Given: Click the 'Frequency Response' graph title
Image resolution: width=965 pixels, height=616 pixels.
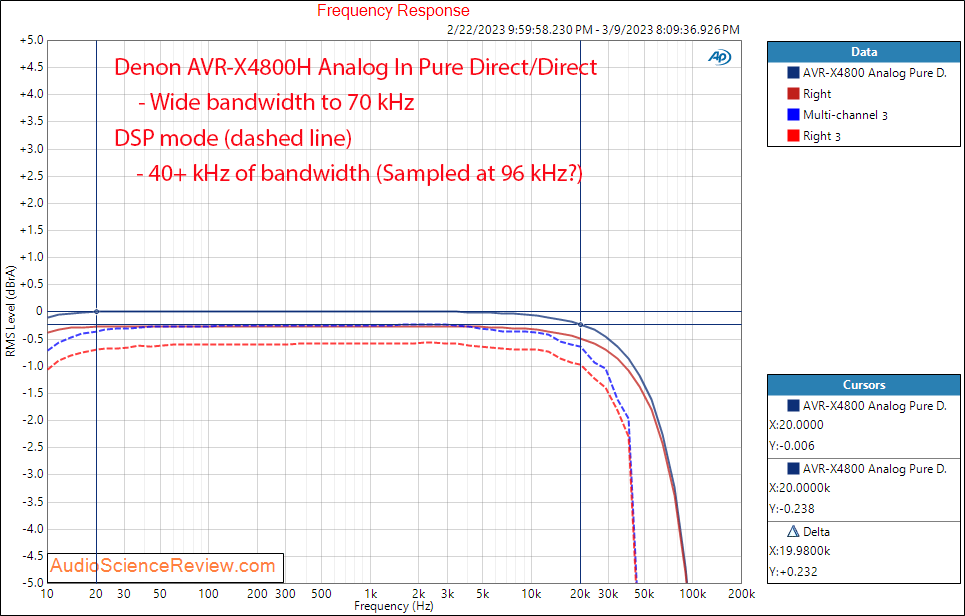Looking at the screenshot, I should click(x=393, y=10).
